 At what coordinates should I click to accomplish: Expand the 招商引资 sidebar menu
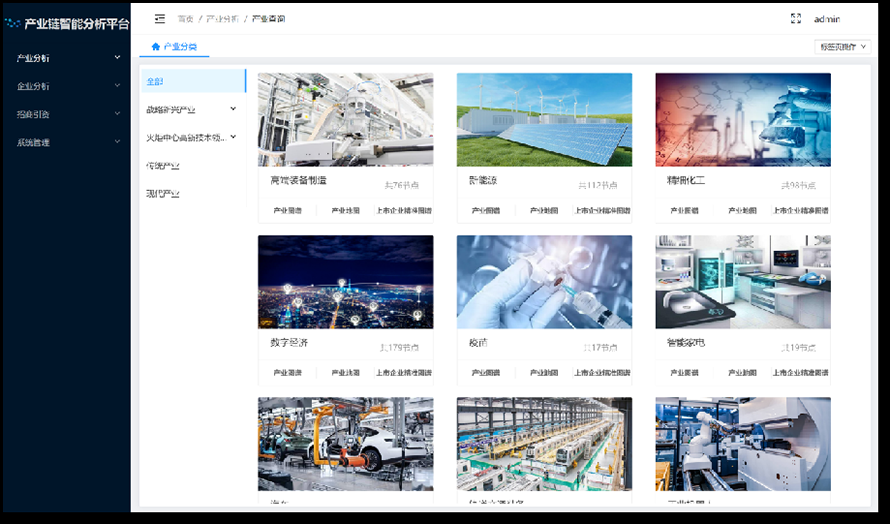pyautogui.click(x=65, y=114)
